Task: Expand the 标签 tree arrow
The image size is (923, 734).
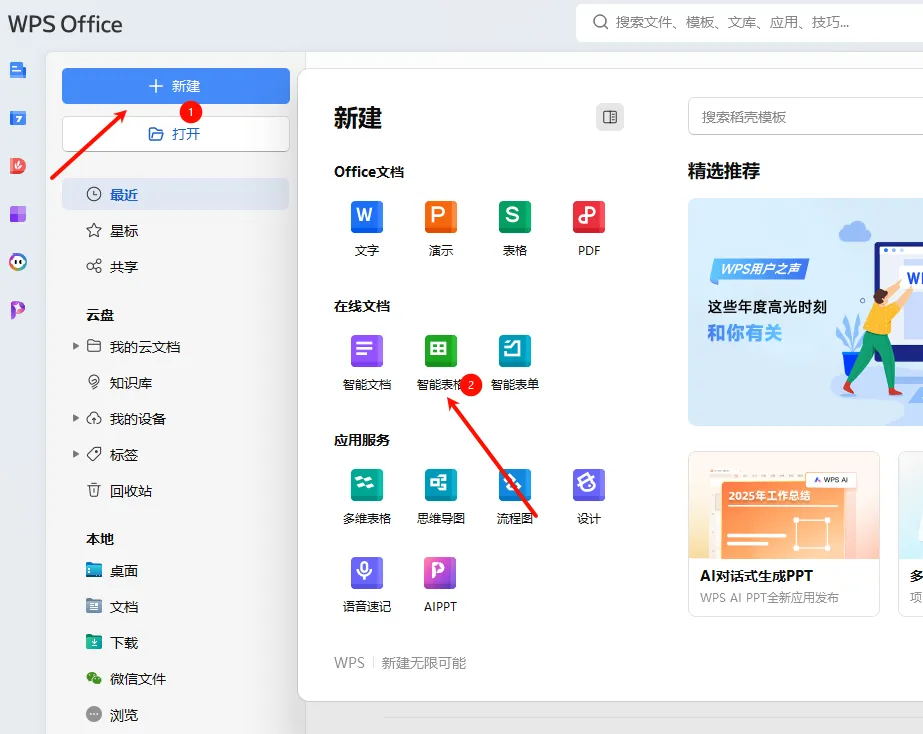Action: coord(75,454)
